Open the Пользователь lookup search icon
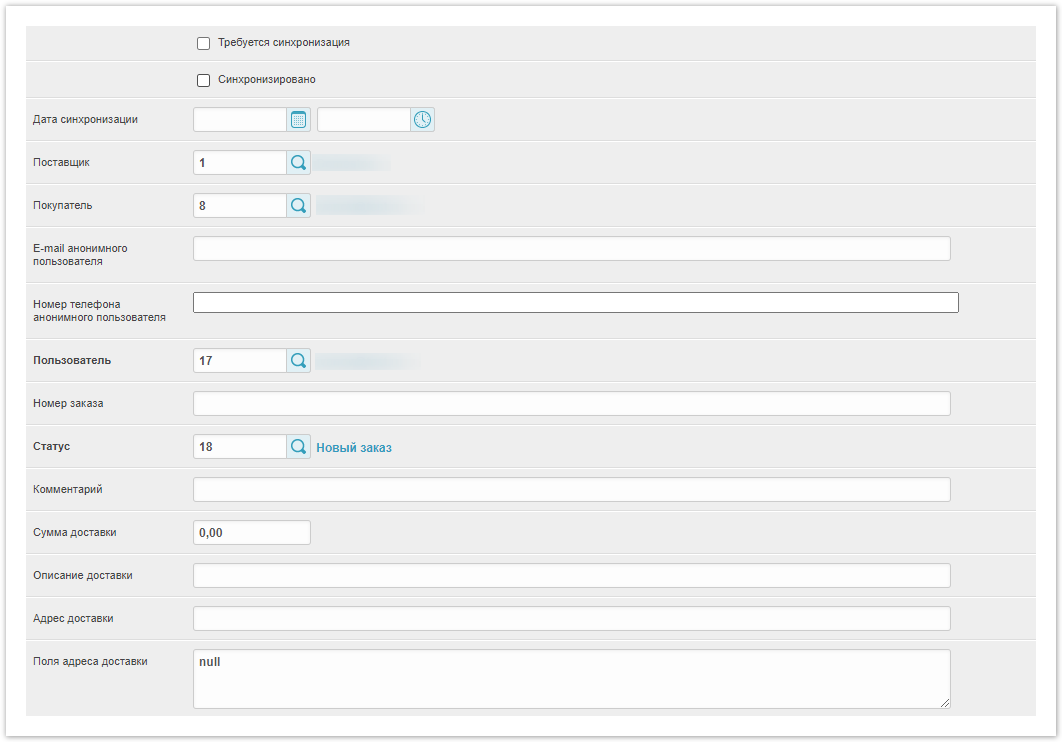The image size is (1062, 742). pos(298,361)
